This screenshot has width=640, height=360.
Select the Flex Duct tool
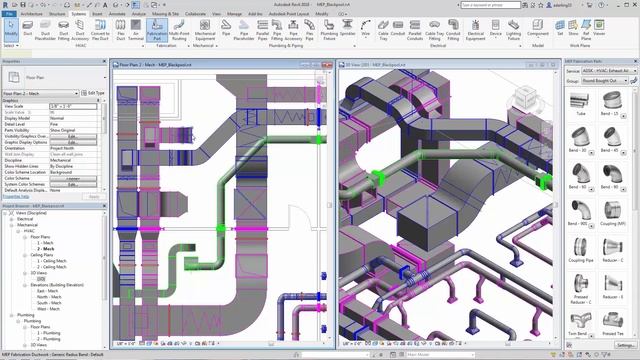[120, 30]
